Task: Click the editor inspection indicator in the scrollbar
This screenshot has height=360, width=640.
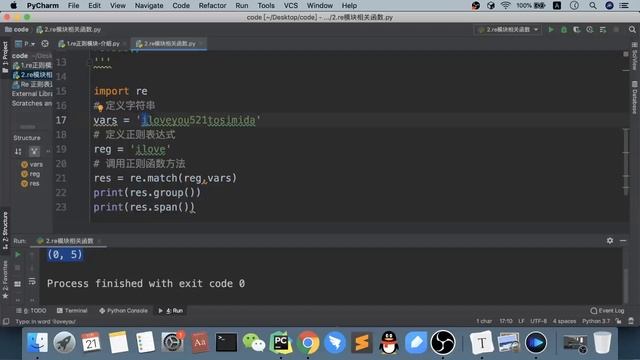Action: coord(626,54)
